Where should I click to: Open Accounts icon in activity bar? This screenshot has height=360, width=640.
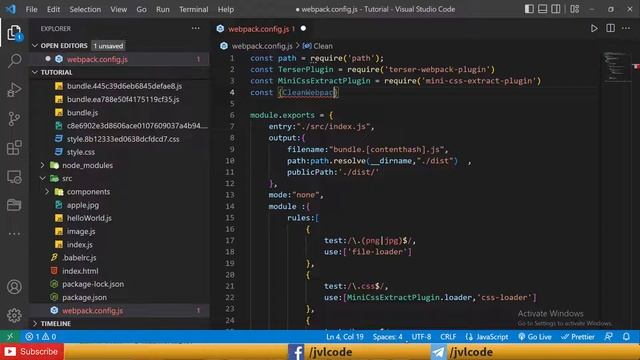pos(14,287)
